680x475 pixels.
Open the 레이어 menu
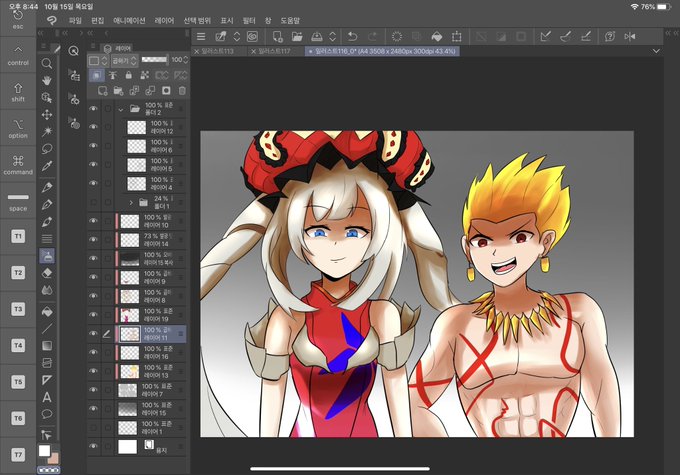pyautogui.click(x=164, y=20)
